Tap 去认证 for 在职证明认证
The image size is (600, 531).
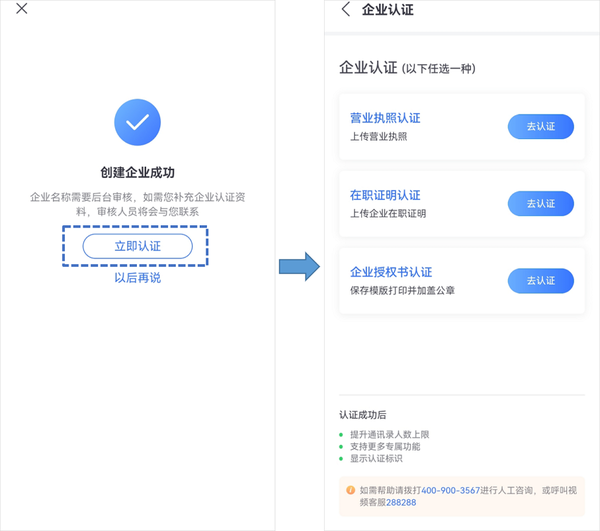pyautogui.click(x=541, y=204)
